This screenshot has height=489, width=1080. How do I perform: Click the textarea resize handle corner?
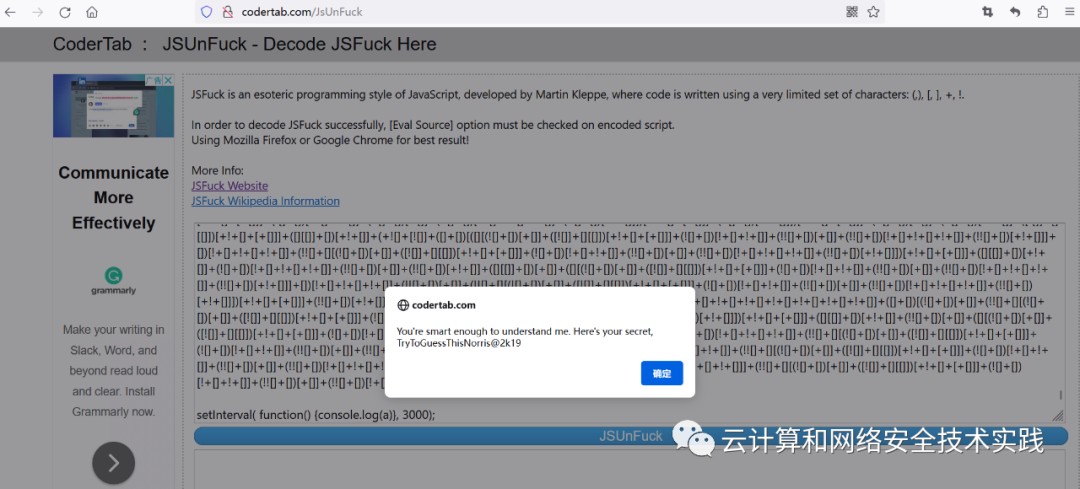pos(1058,415)
